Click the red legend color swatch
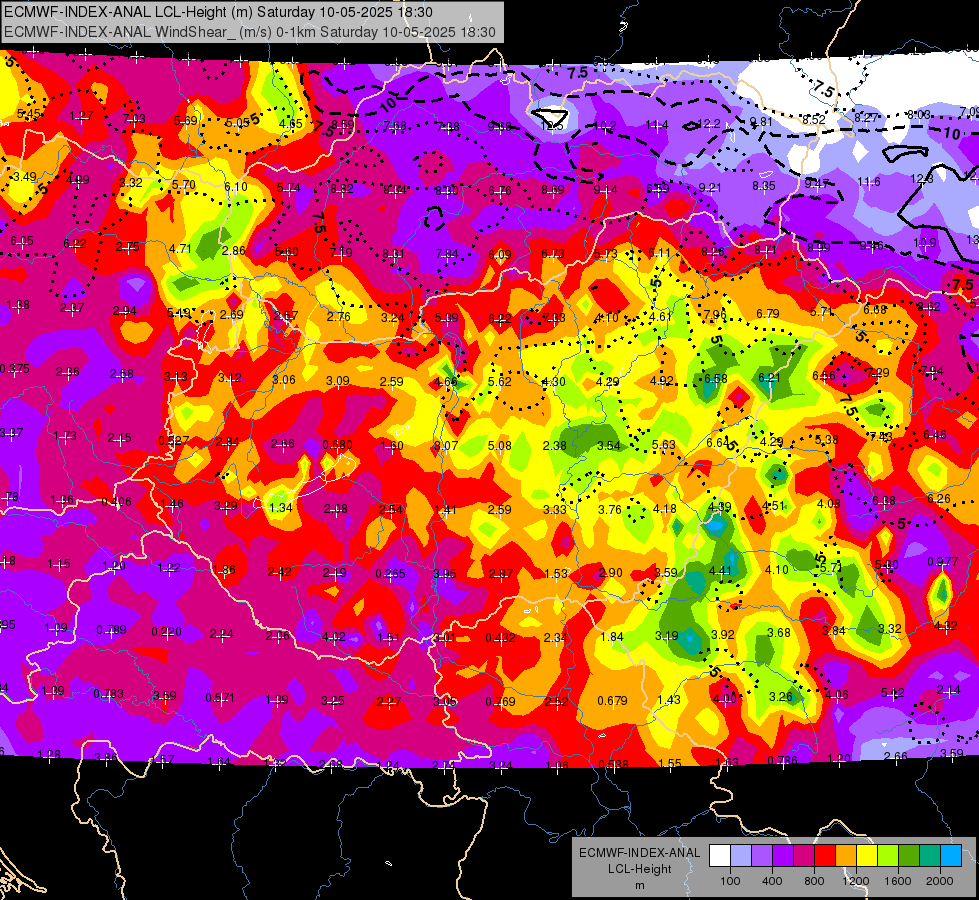 [x=825, y=856]
